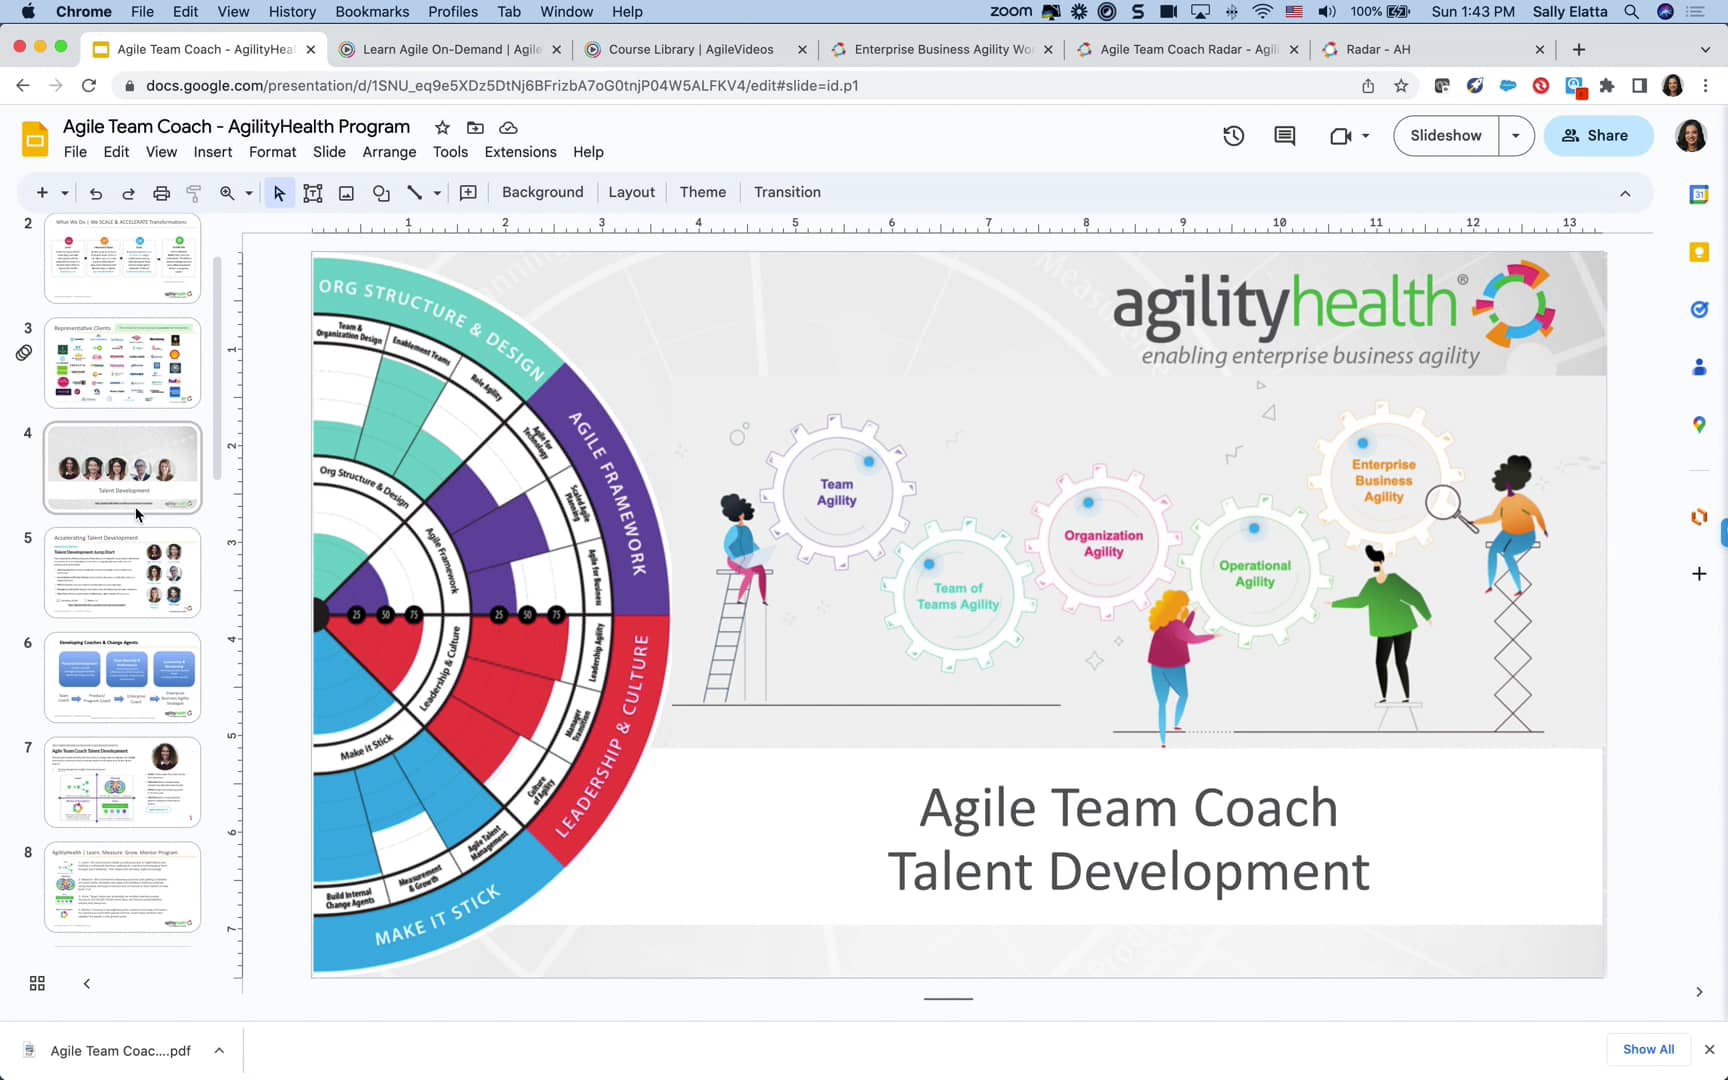Image resolution: width=1728 pixels, height=1080 pixels.
Task: Choose the Select cursor tool
Action: pyautogui.click(x=279, y=192)
